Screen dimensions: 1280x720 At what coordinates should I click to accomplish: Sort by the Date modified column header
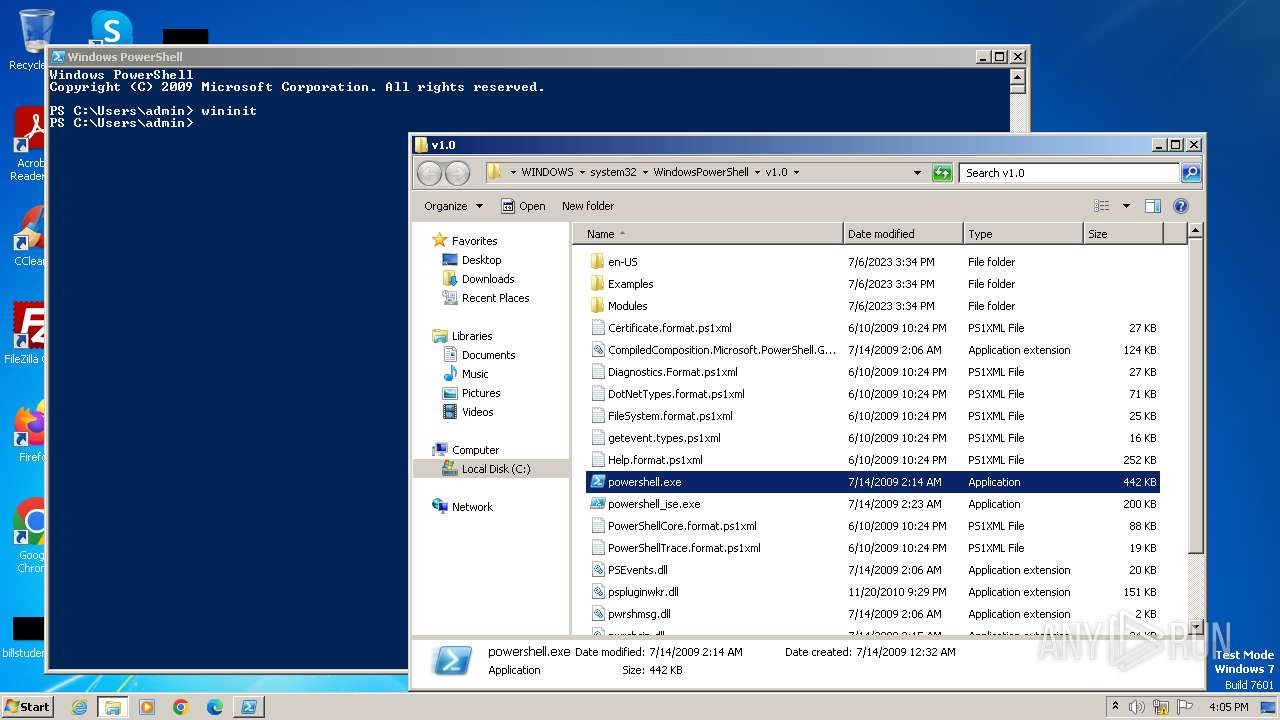click(x=903, y=234)
